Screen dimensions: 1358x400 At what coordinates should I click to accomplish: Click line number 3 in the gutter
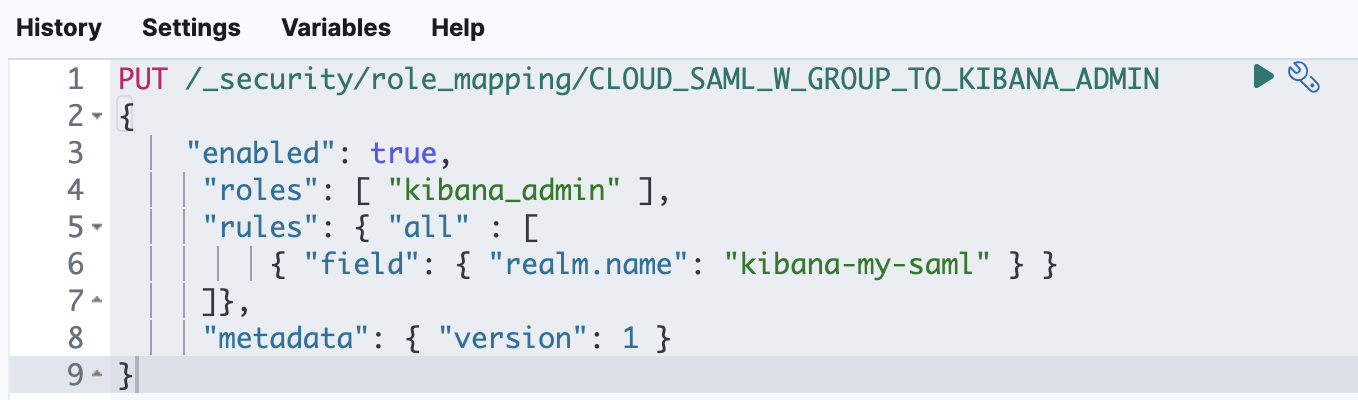tap(76, 153)
